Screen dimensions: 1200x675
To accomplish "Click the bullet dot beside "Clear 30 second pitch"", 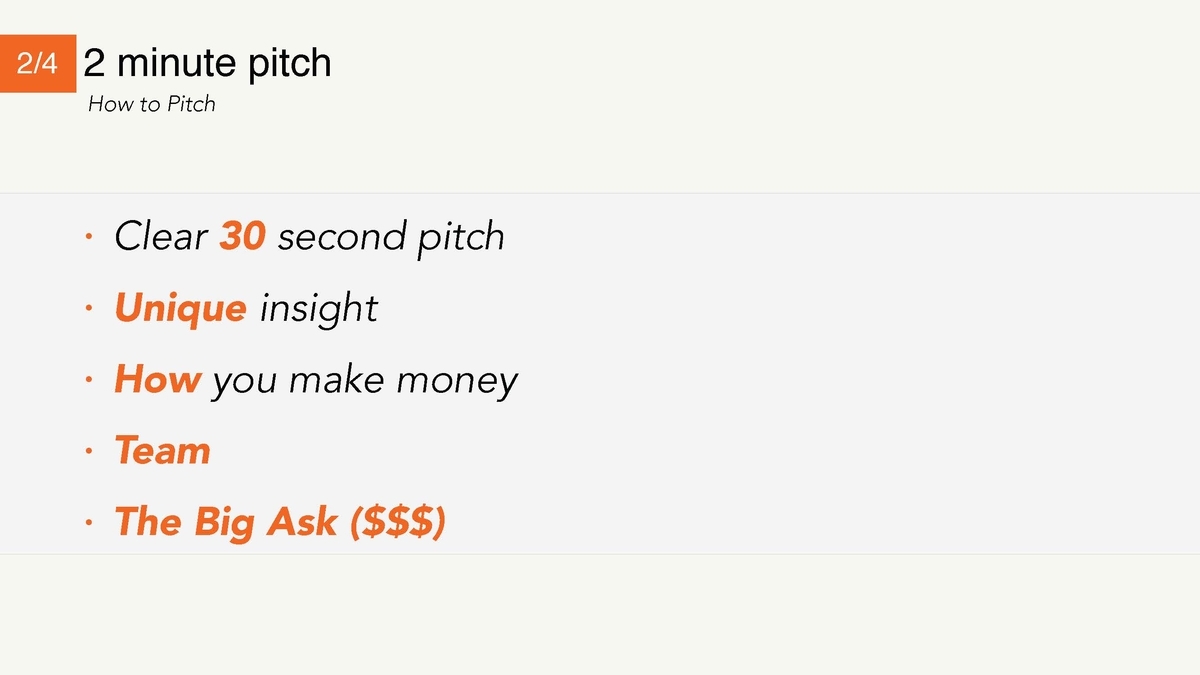I will click(x=89, y=238).
